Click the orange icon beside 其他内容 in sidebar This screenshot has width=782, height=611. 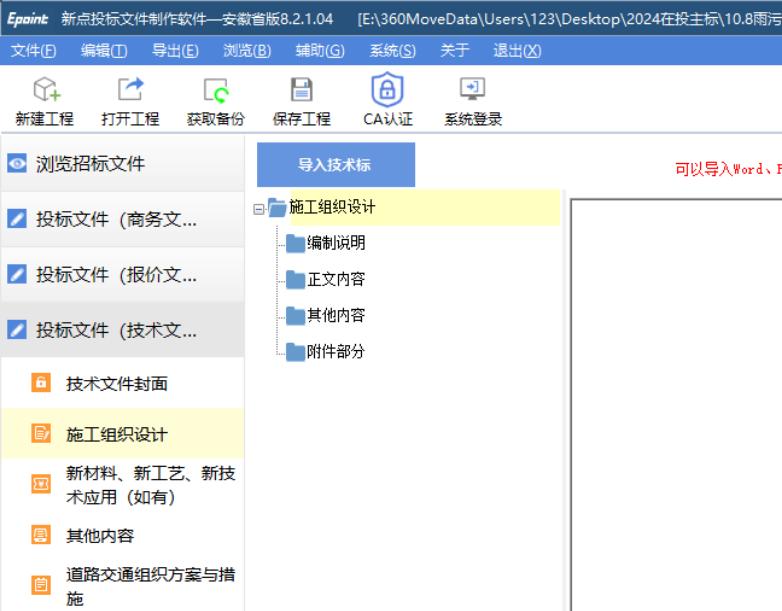[x=41, y=535]
